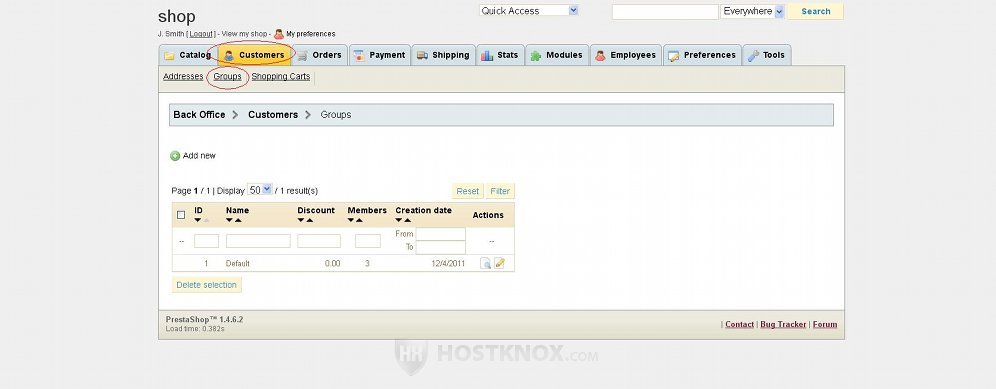Click the Default group name cell
This screenshot has height=389, width=996.
click(x=238, y=263)
